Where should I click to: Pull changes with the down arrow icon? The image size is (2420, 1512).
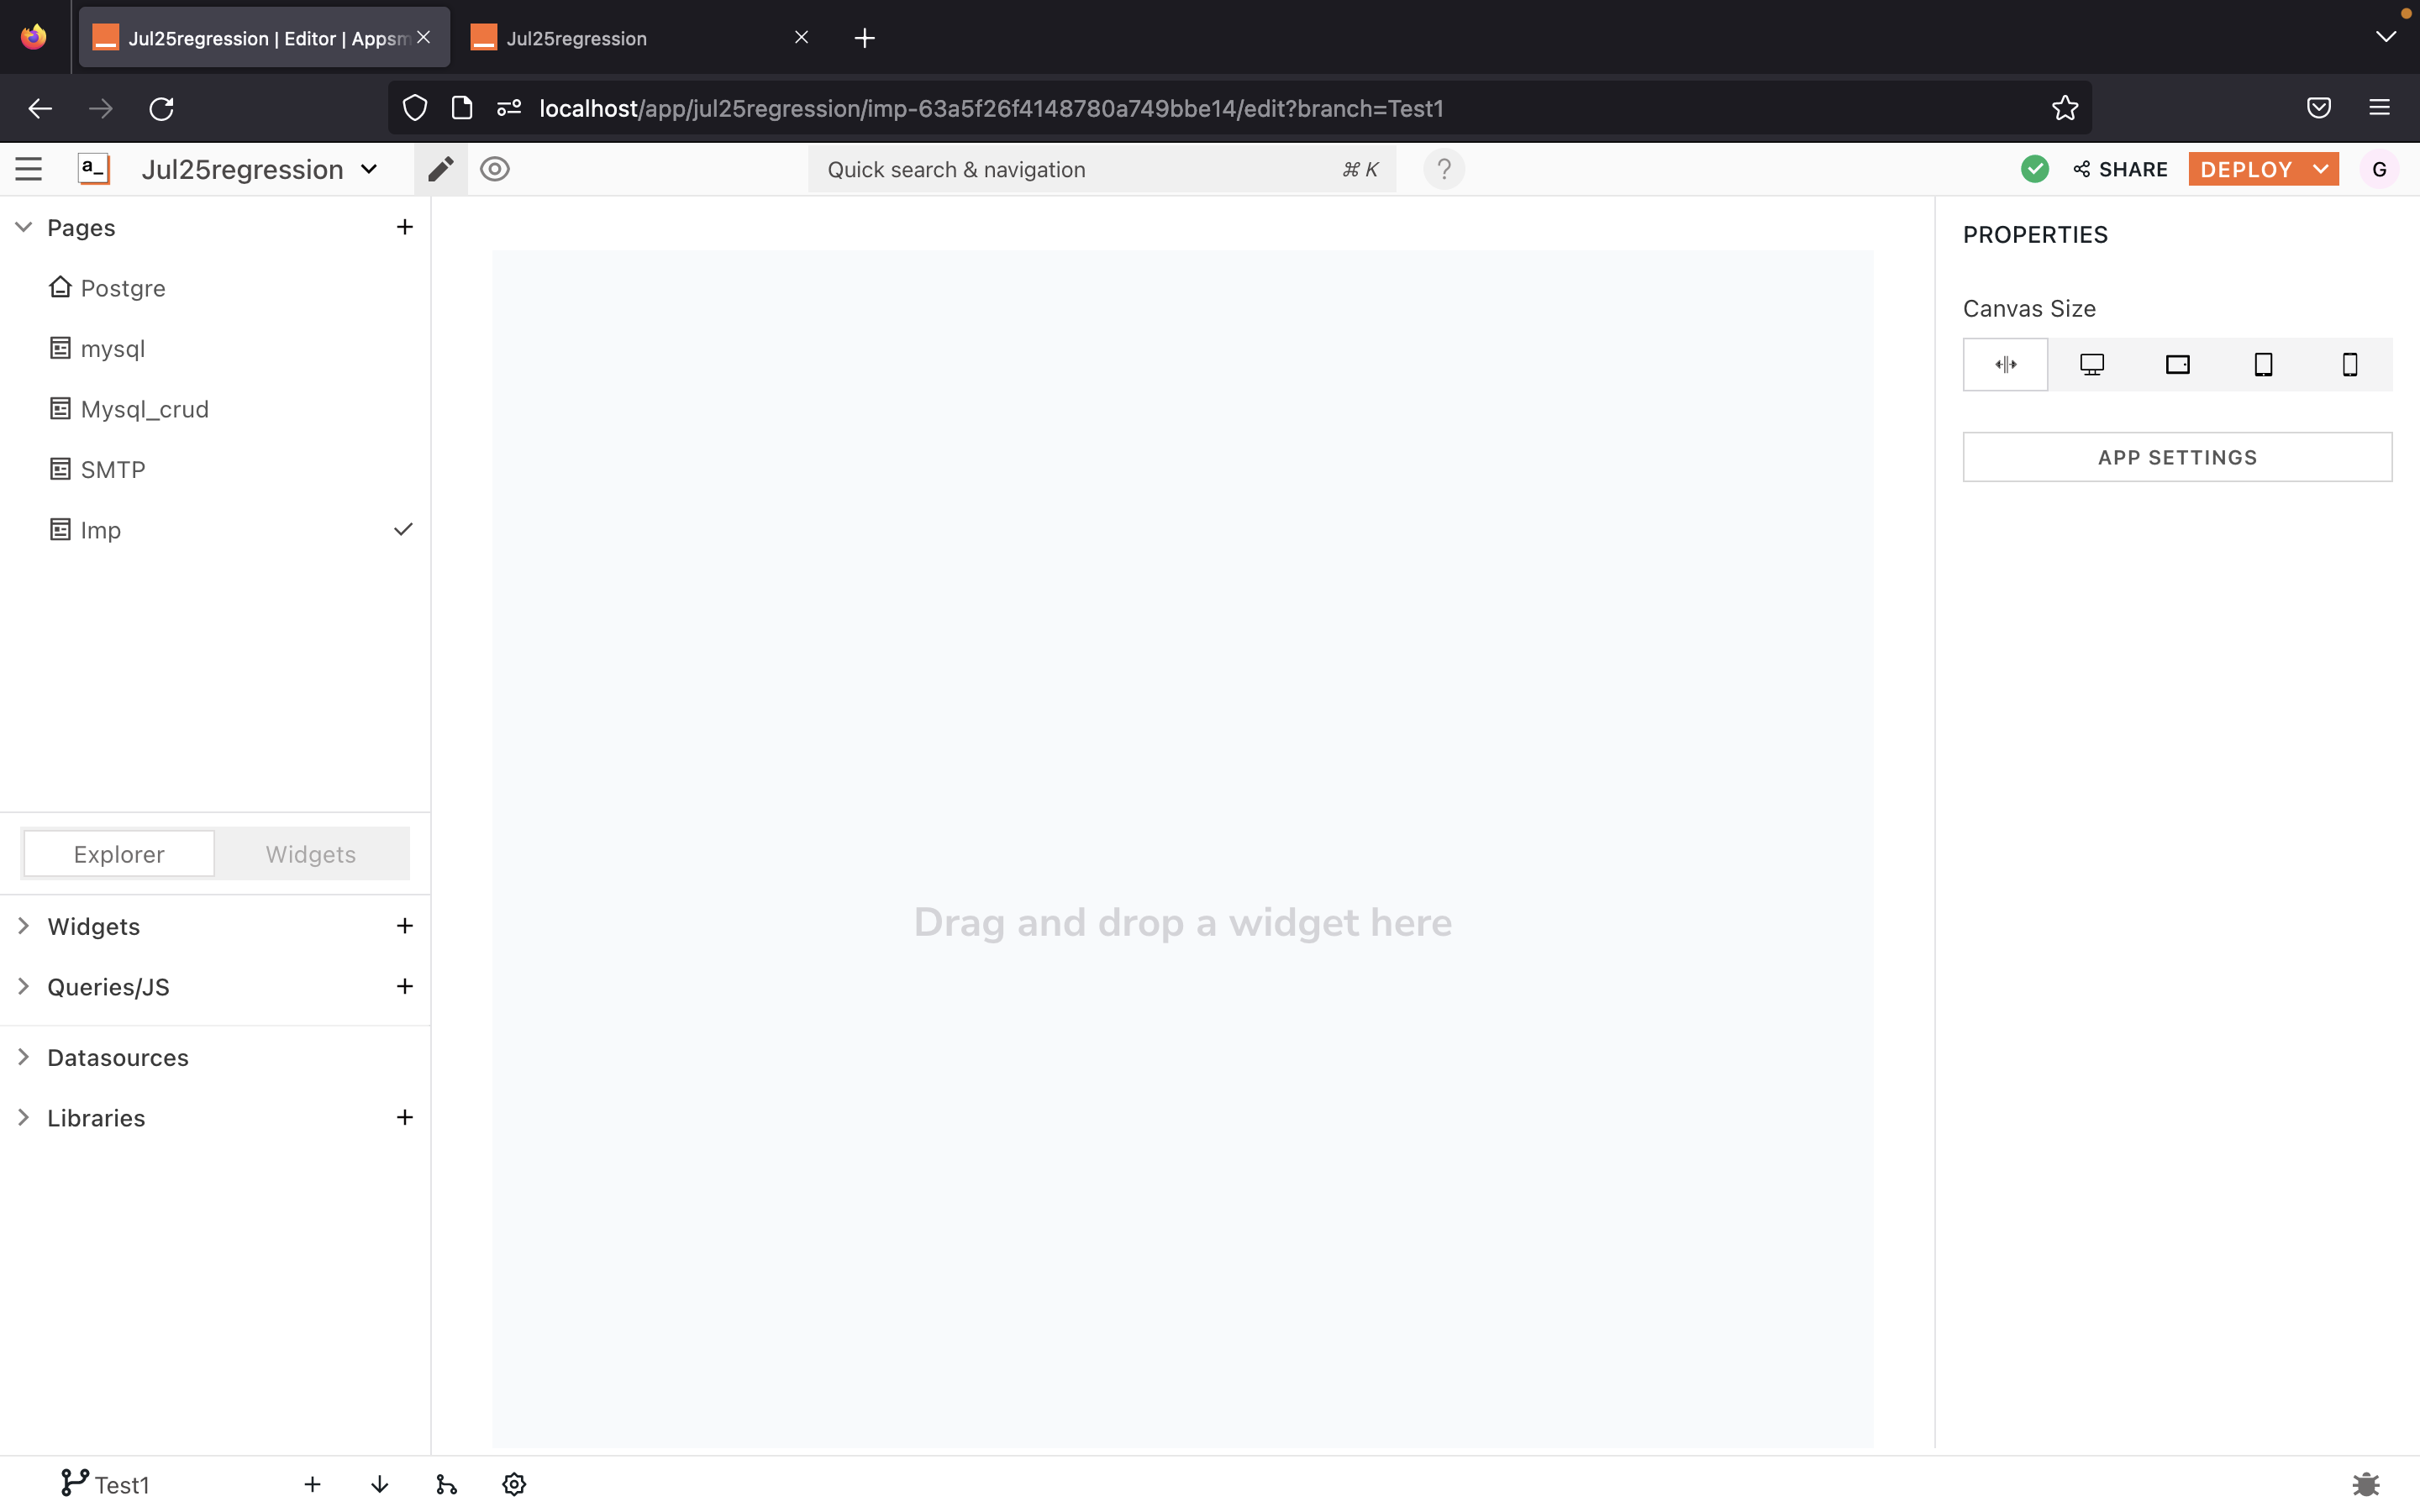[379, 1484]
